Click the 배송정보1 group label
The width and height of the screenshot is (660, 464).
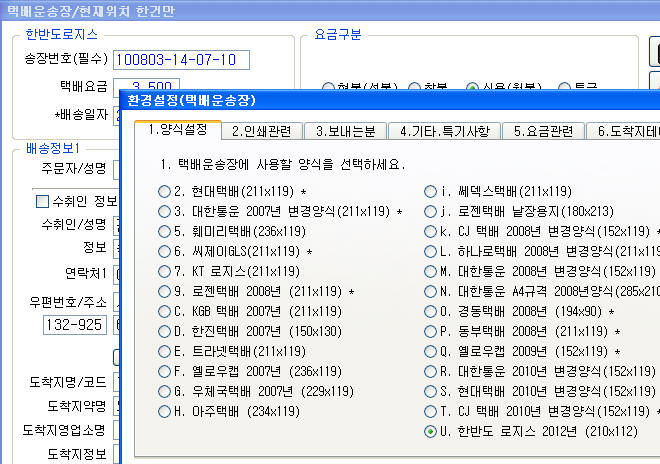click(53, 148)
